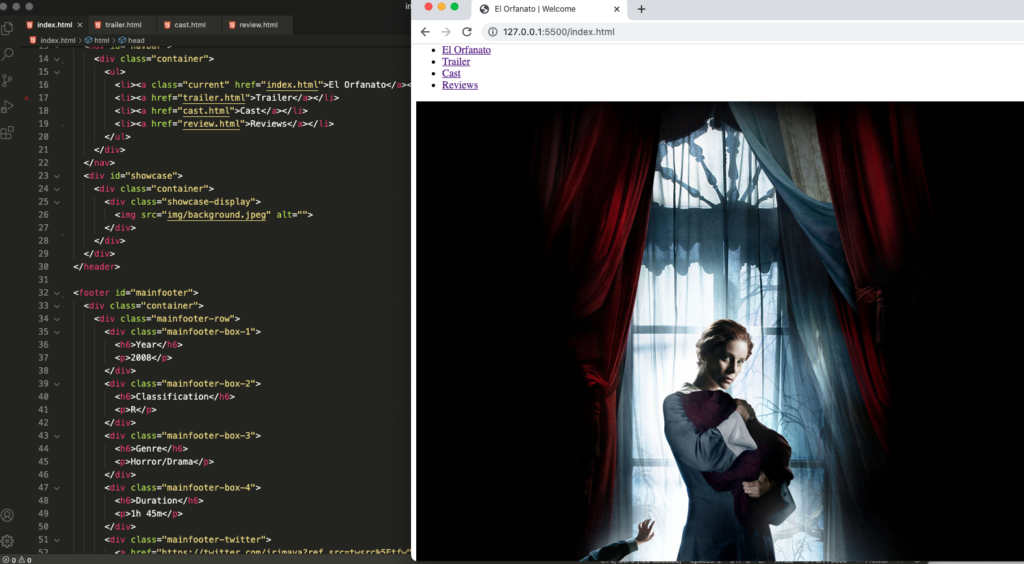Click the "1h 45m" text in line 49

[146, 514]
